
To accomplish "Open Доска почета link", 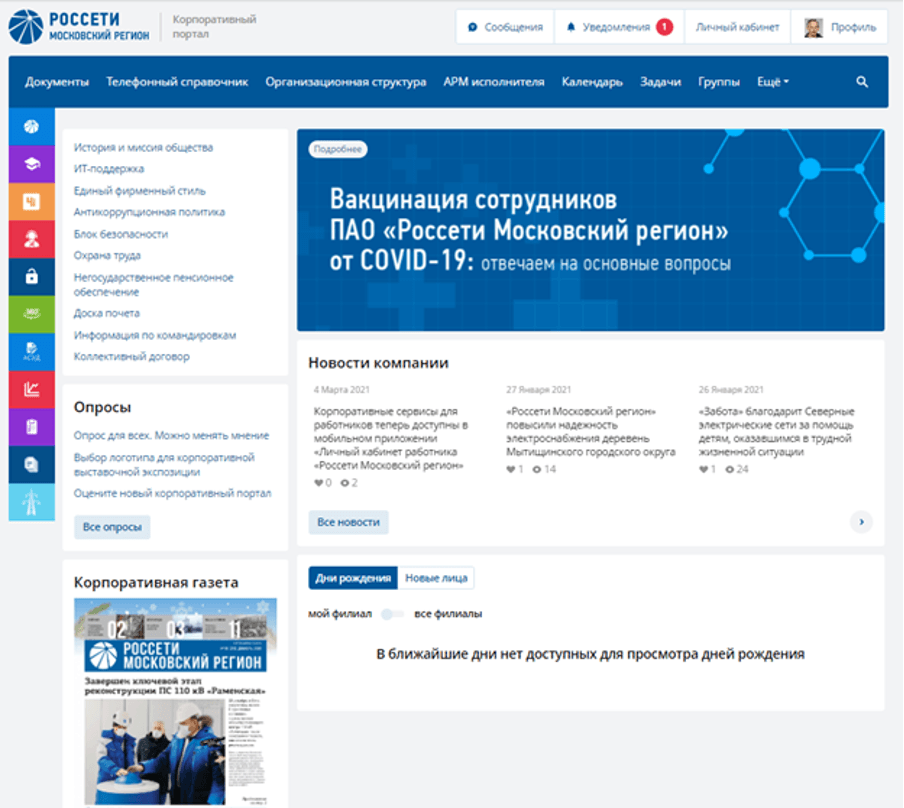I will 107,313.
